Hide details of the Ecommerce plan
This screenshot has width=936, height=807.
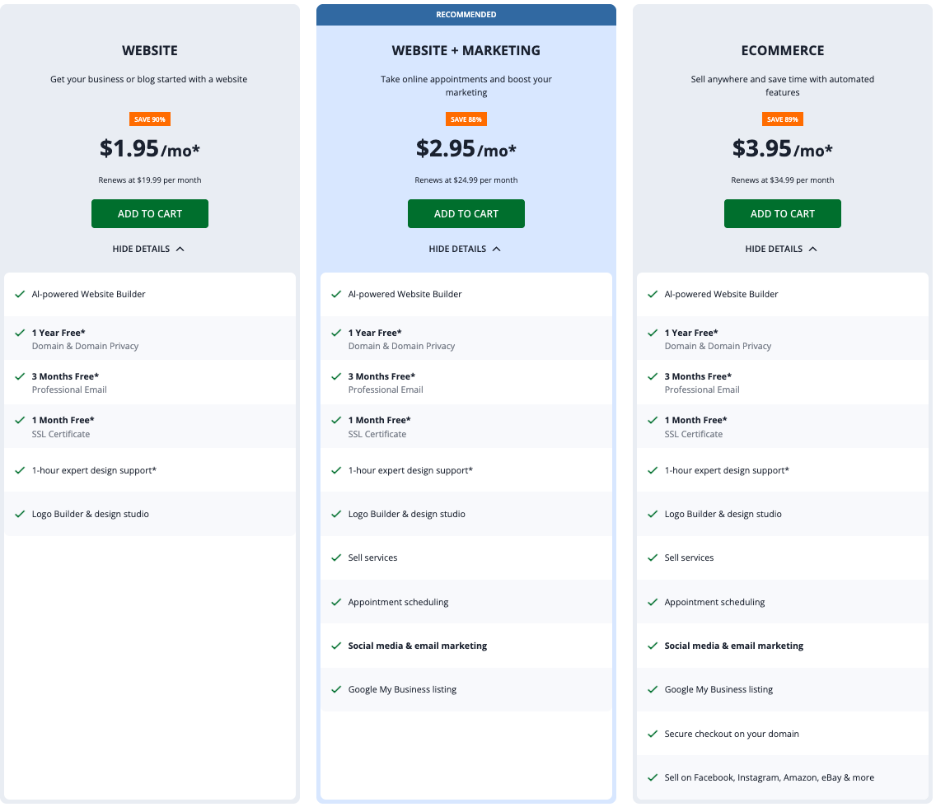(781, 249)
